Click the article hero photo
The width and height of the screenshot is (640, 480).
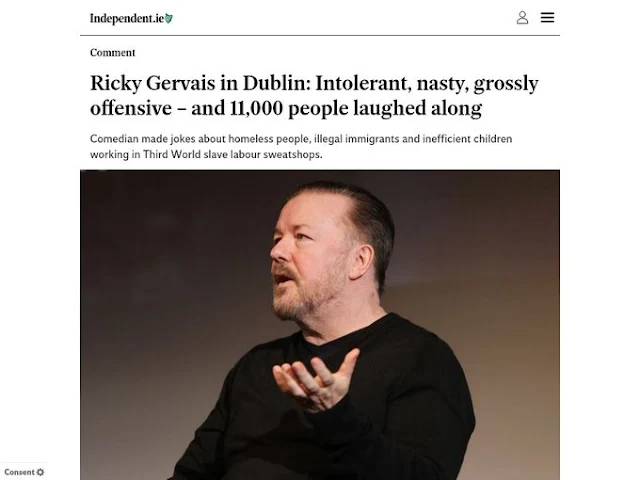tap(320, 325)
